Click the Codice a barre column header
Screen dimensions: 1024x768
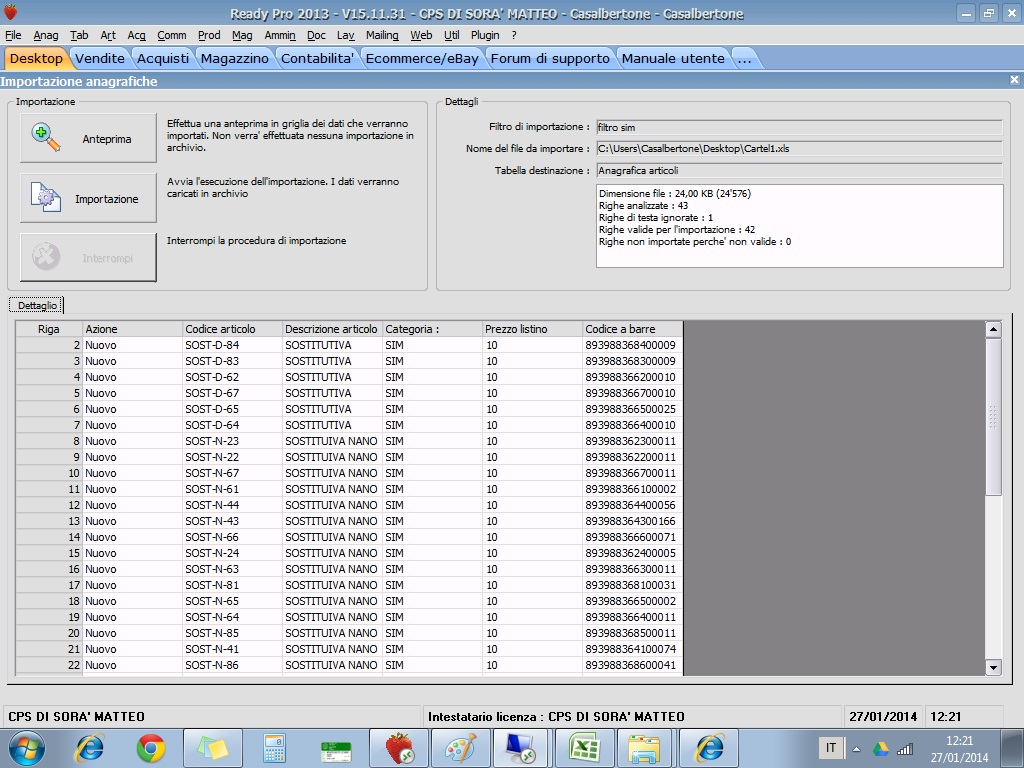pos(632,328)
